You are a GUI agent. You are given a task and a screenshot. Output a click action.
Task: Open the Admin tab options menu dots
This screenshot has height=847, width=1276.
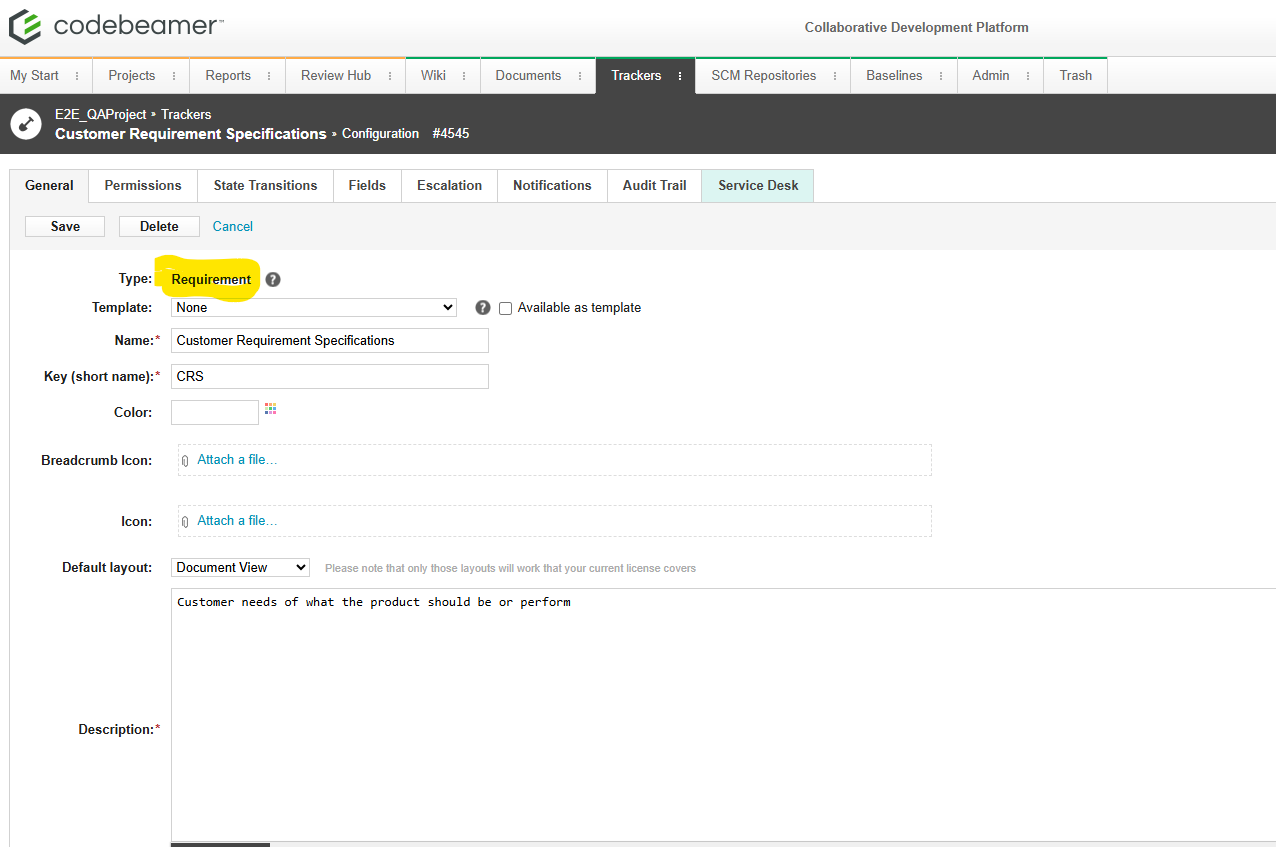pos(1028,76)
